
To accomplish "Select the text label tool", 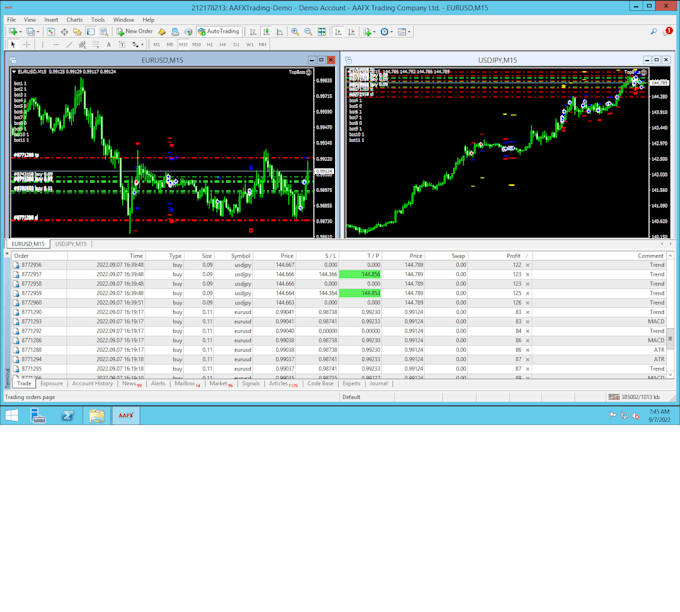I will 122,44.
